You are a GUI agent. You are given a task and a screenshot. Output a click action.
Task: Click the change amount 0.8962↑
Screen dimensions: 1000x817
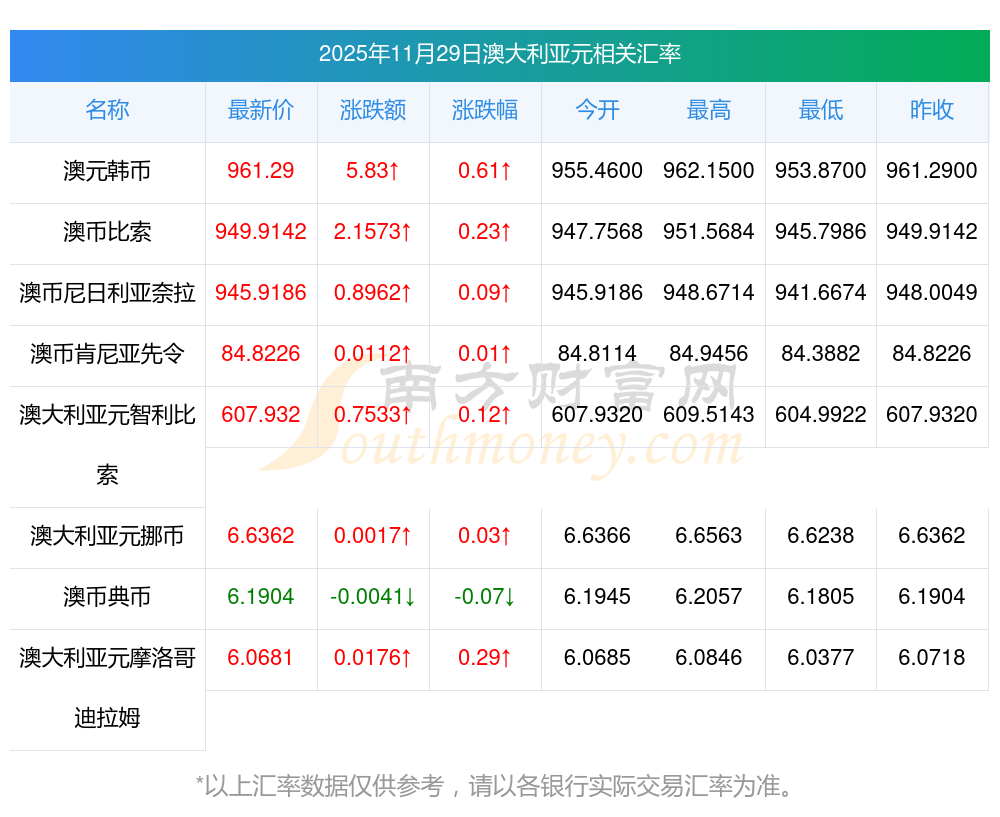coord(373,293)
